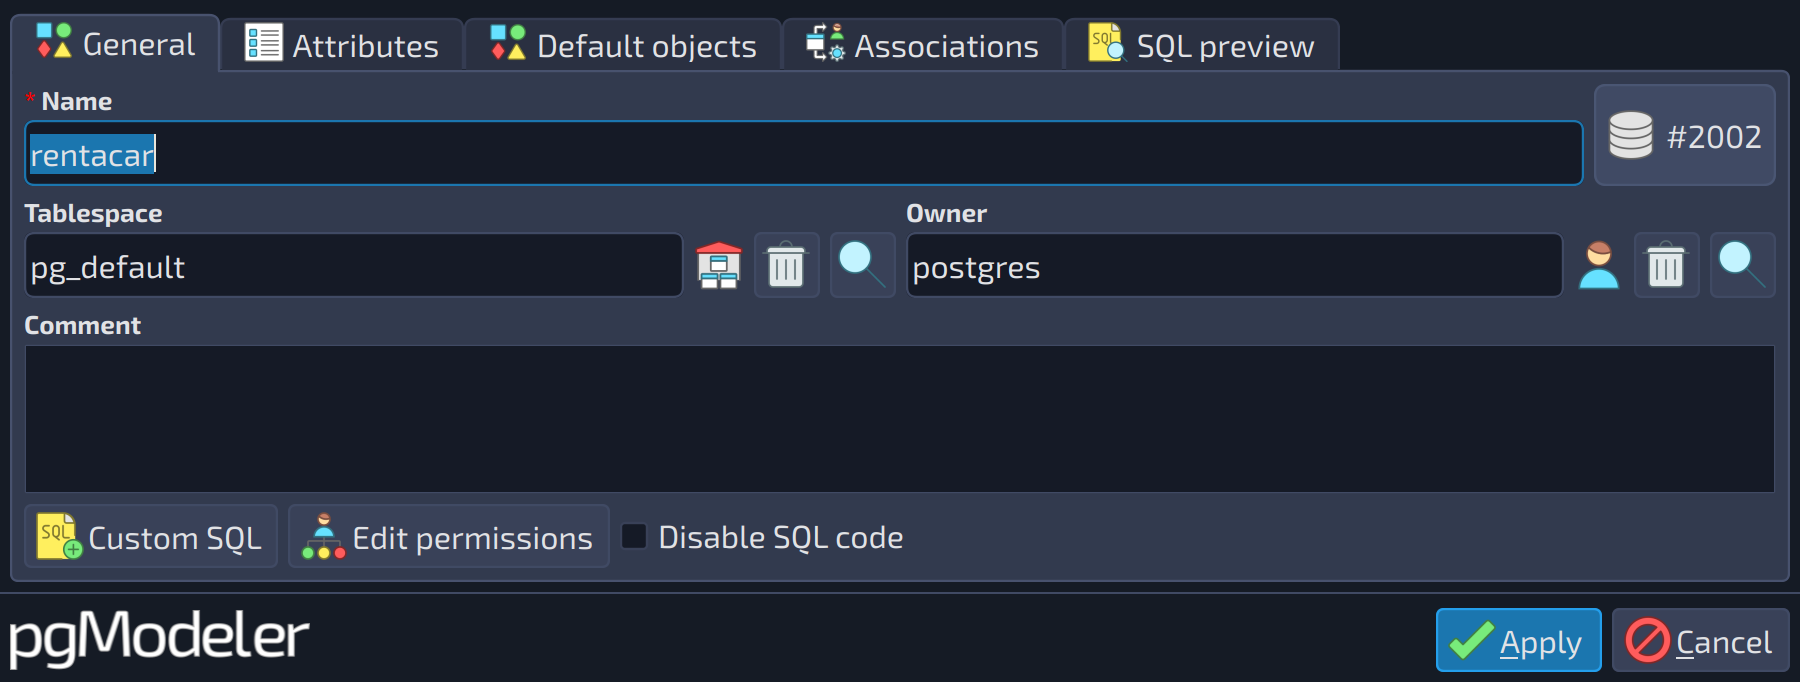Open the SQL preview tab
This screenshot has height=682, width=1800.
pos(1201,46)
